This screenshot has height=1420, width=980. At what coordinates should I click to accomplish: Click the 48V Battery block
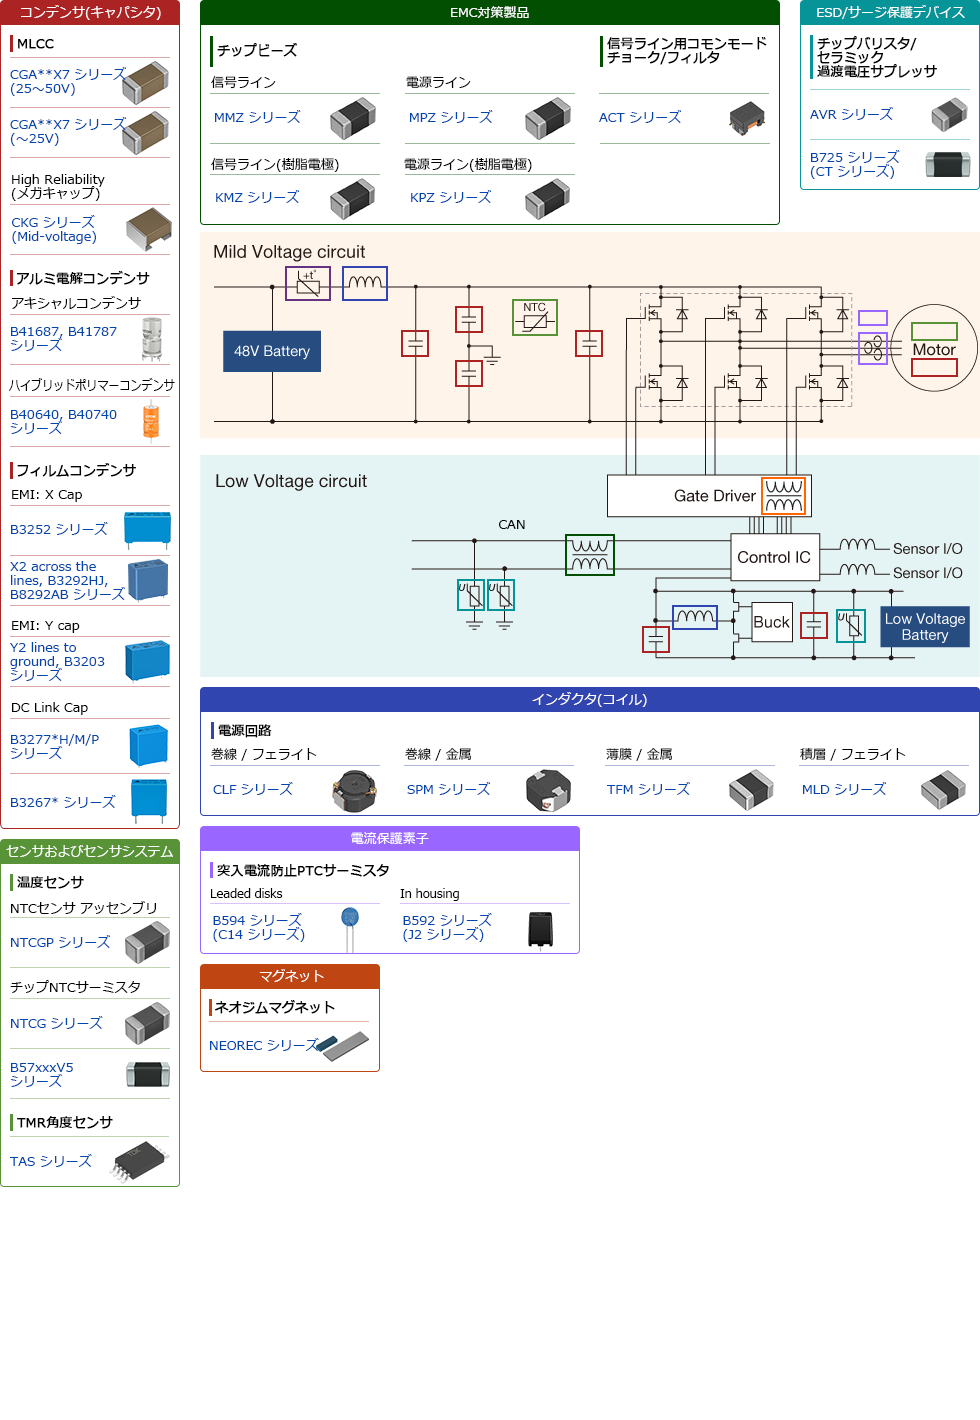tap(272, 352)
